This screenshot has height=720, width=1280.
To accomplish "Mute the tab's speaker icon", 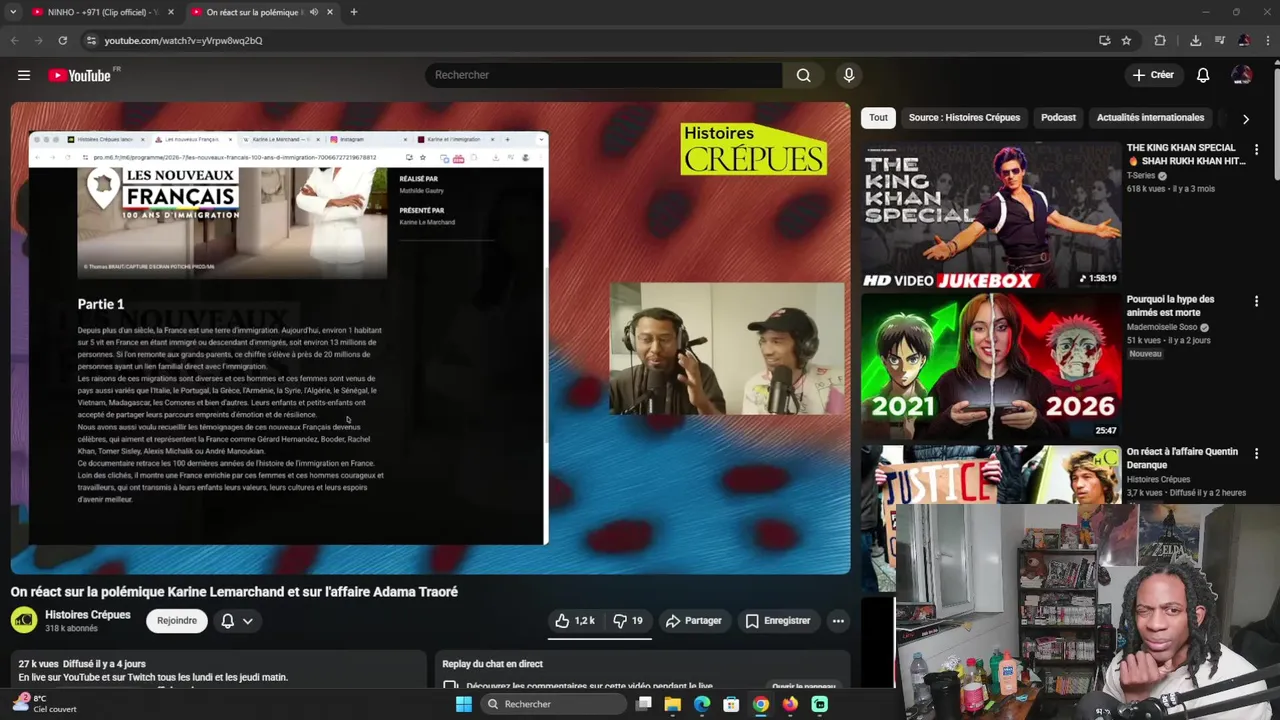I will [314, 12].
